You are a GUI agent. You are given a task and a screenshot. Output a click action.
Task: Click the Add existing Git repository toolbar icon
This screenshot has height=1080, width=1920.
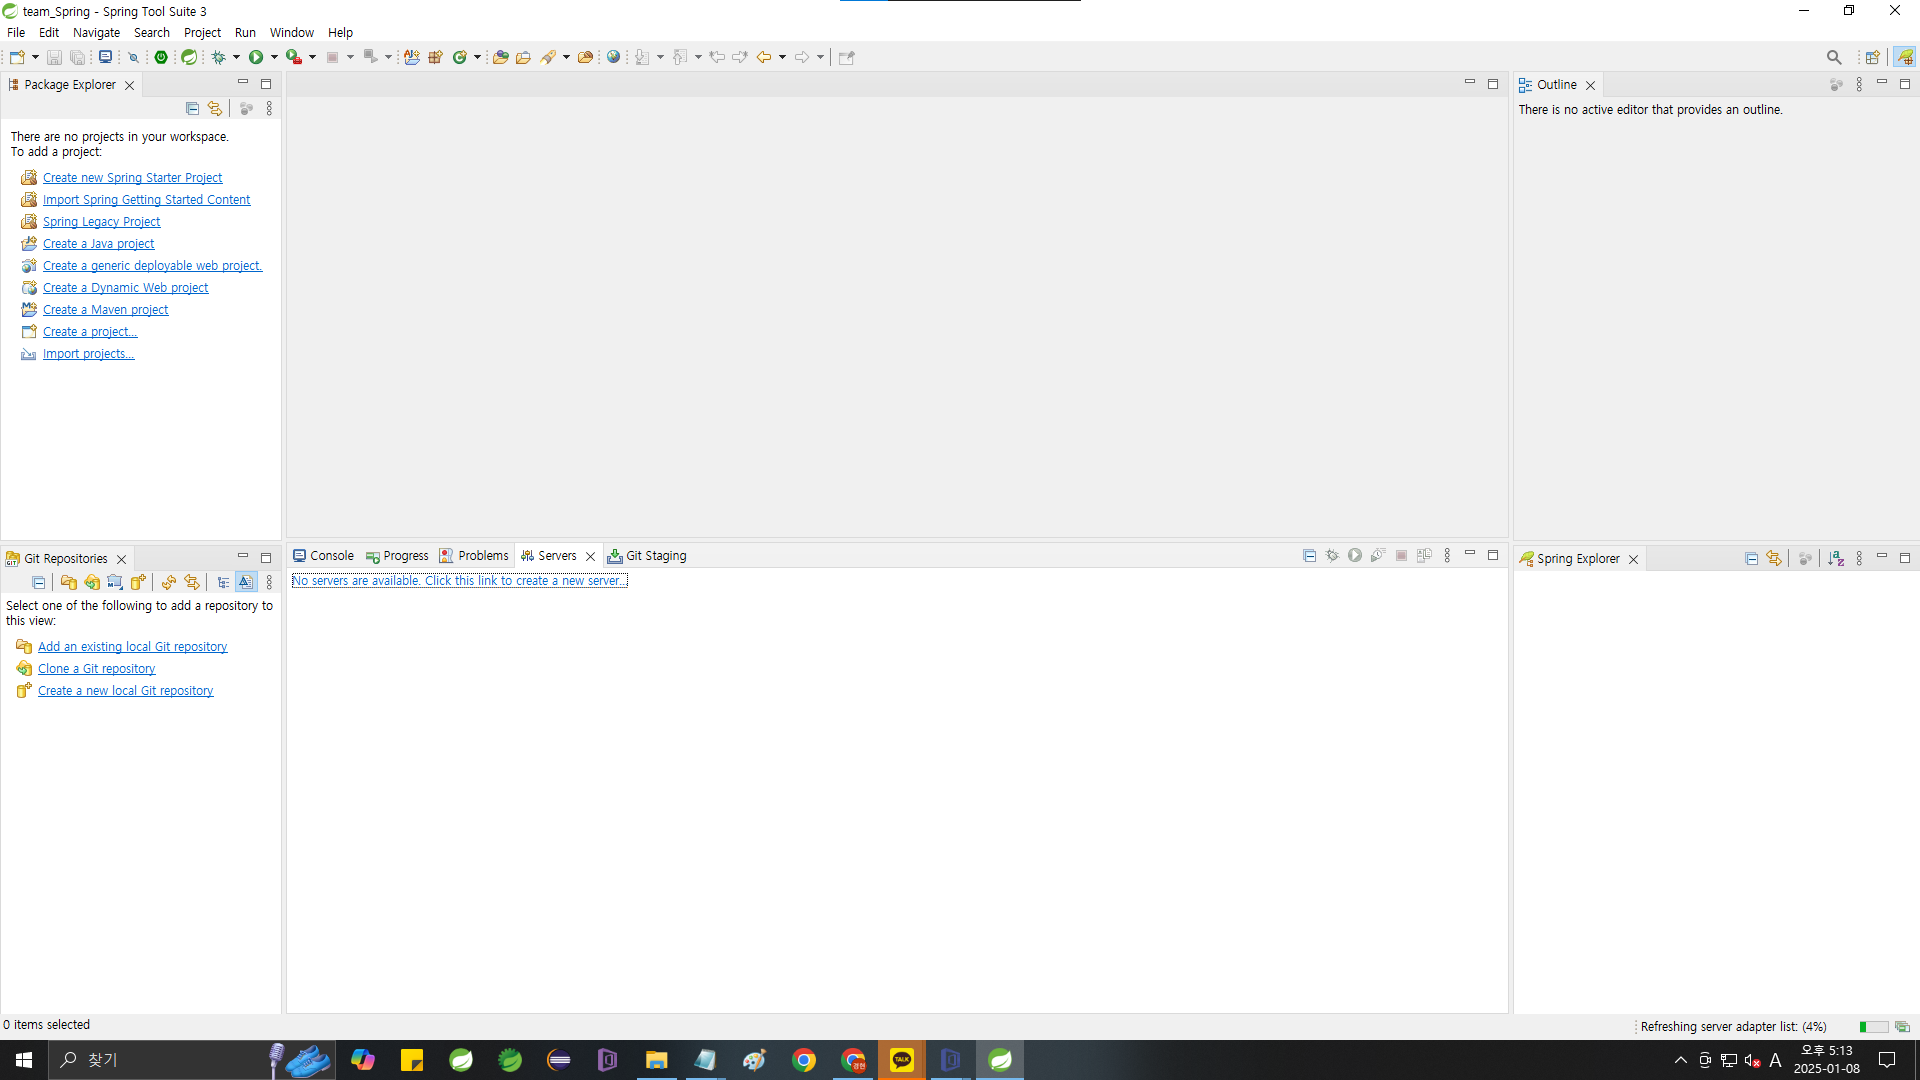point(69,582)
